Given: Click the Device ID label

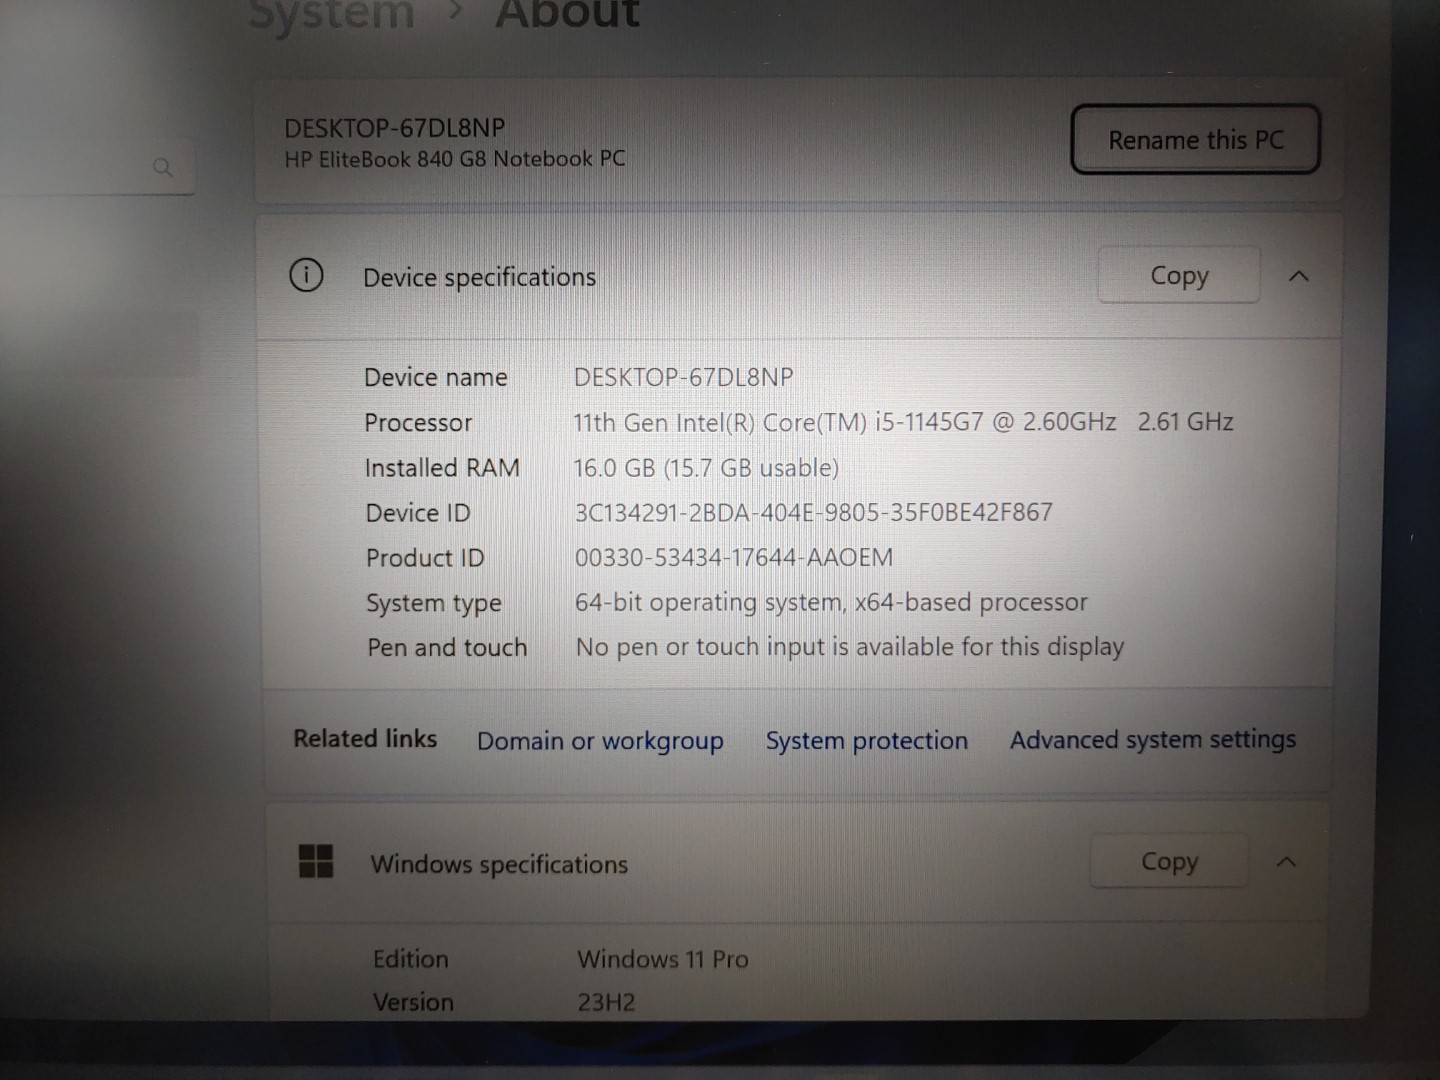Looking at the screenshot, I should click(418, 513).
